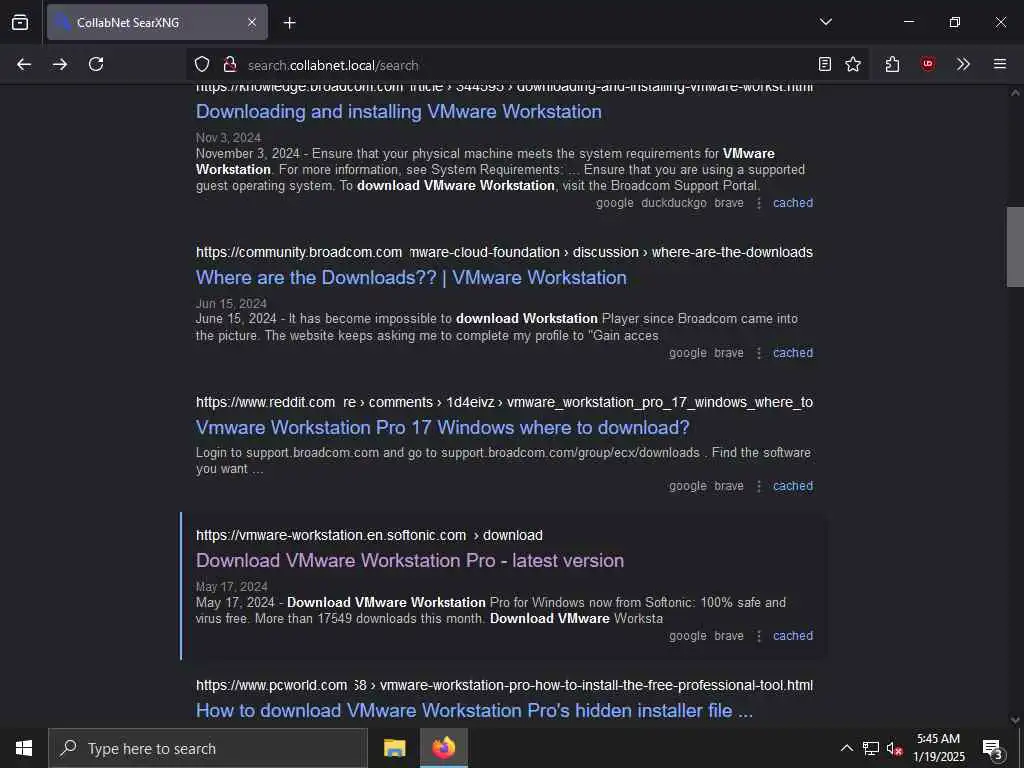
Task: Click scrollbar up arrow
Action: [1015, 93]
